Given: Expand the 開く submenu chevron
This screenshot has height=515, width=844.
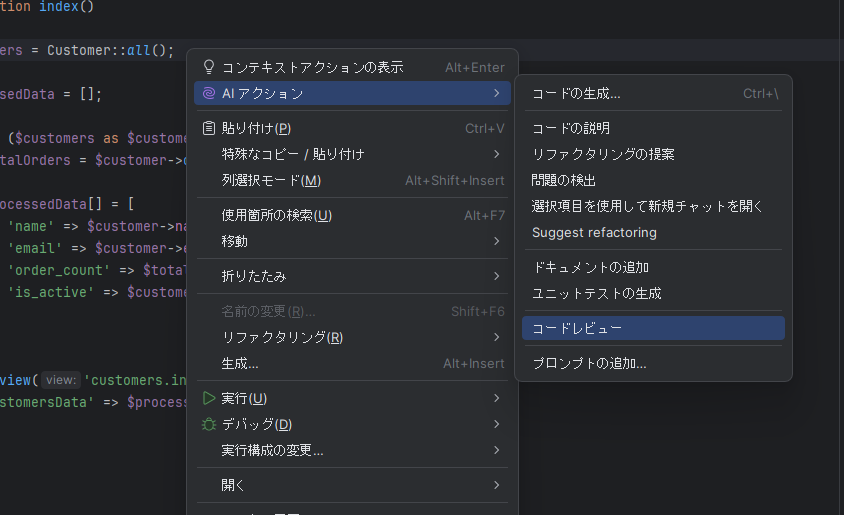Looking at the screenshot, I should (x=497, y=485).
